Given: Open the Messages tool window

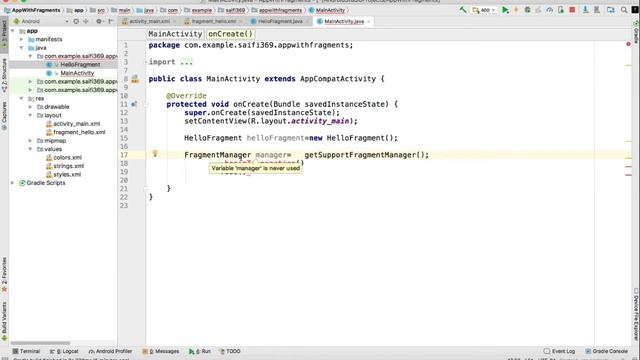Looking at the screenshot, I should [161, 351].
